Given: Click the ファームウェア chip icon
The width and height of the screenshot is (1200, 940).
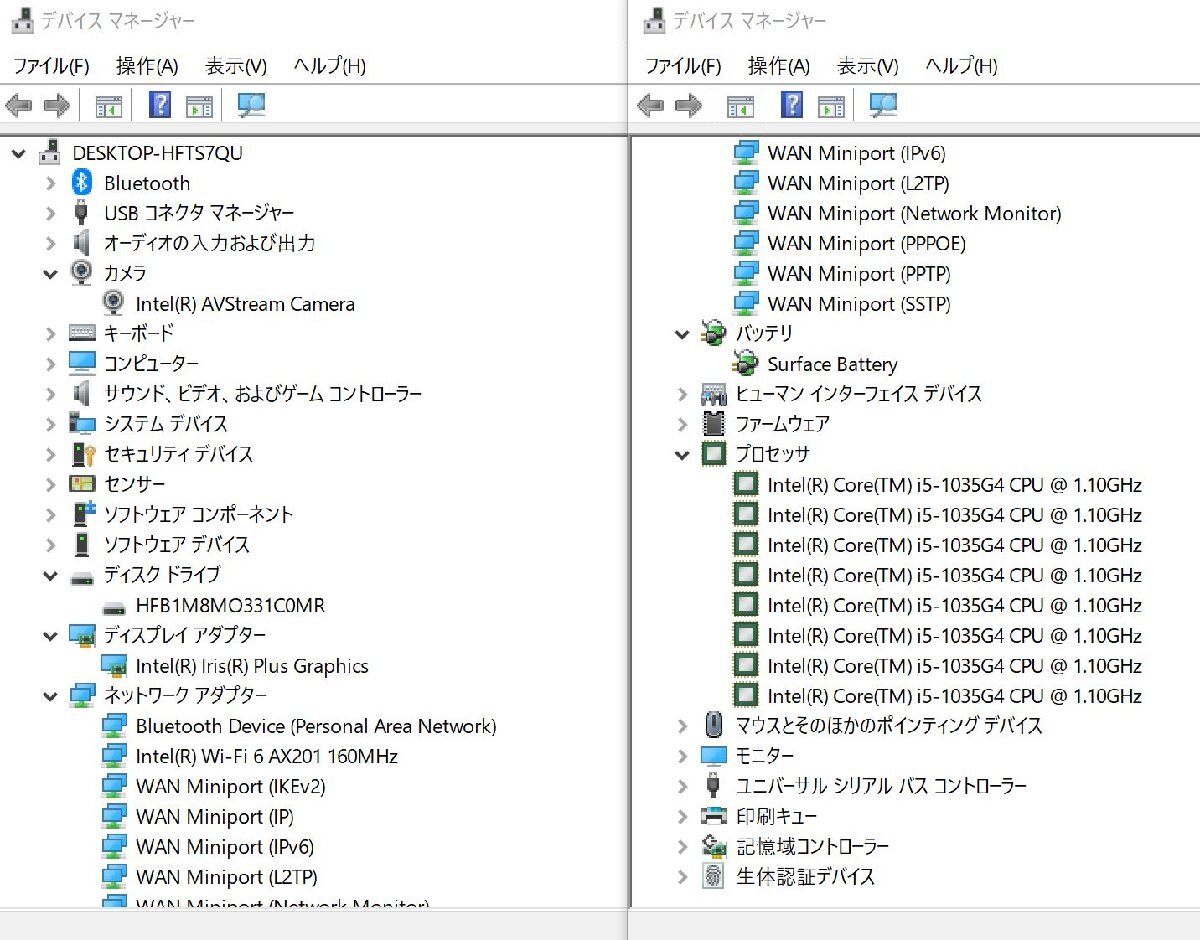Looking at the screenshot, I should 713,424.
